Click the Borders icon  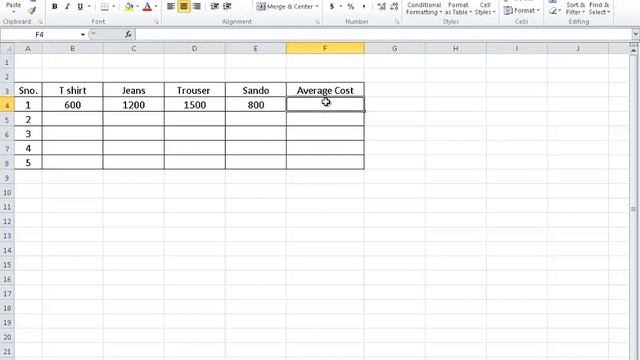click(105, 7)
